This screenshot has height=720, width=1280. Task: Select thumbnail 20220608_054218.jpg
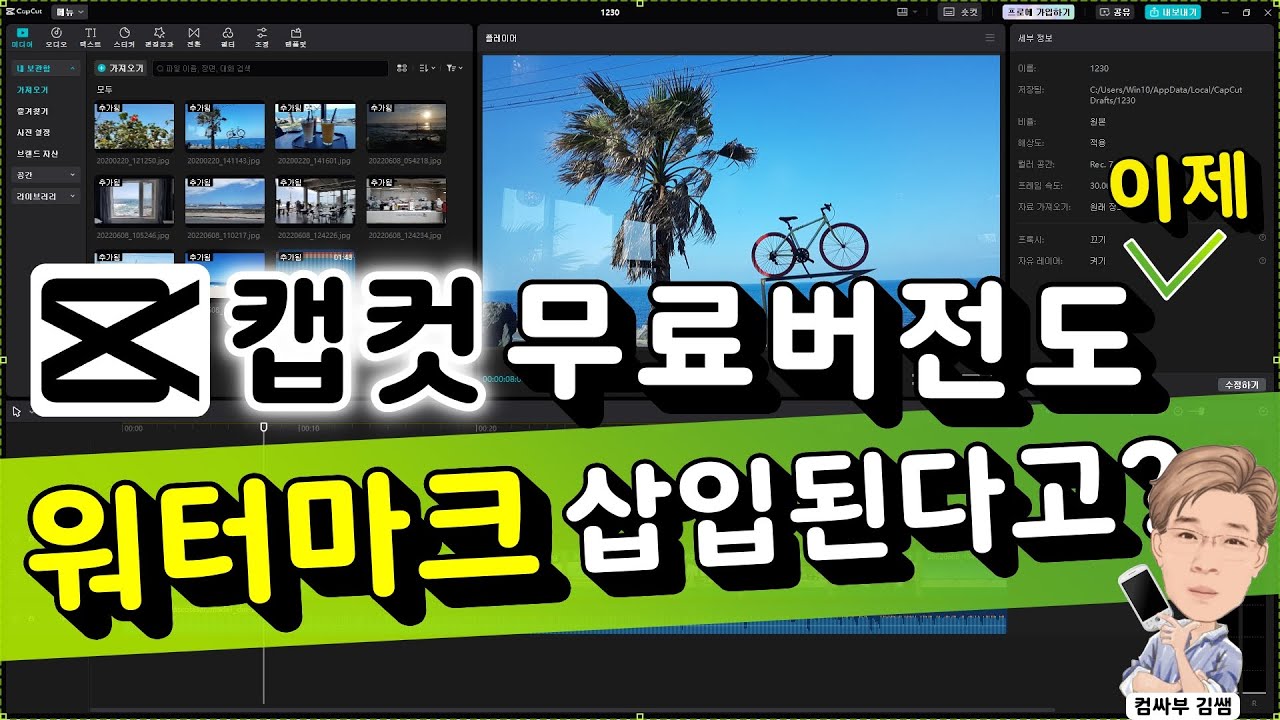tap(406, 126)
